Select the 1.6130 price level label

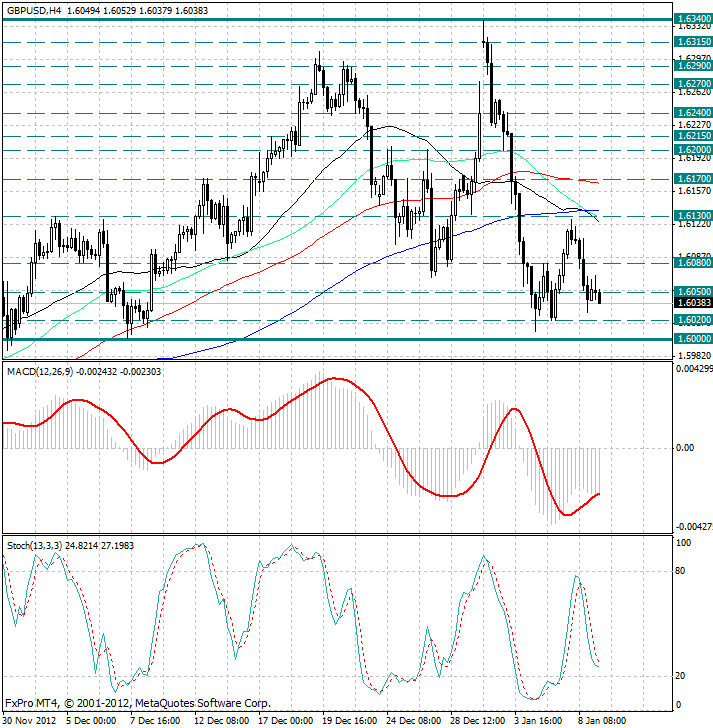pos(693,216)
